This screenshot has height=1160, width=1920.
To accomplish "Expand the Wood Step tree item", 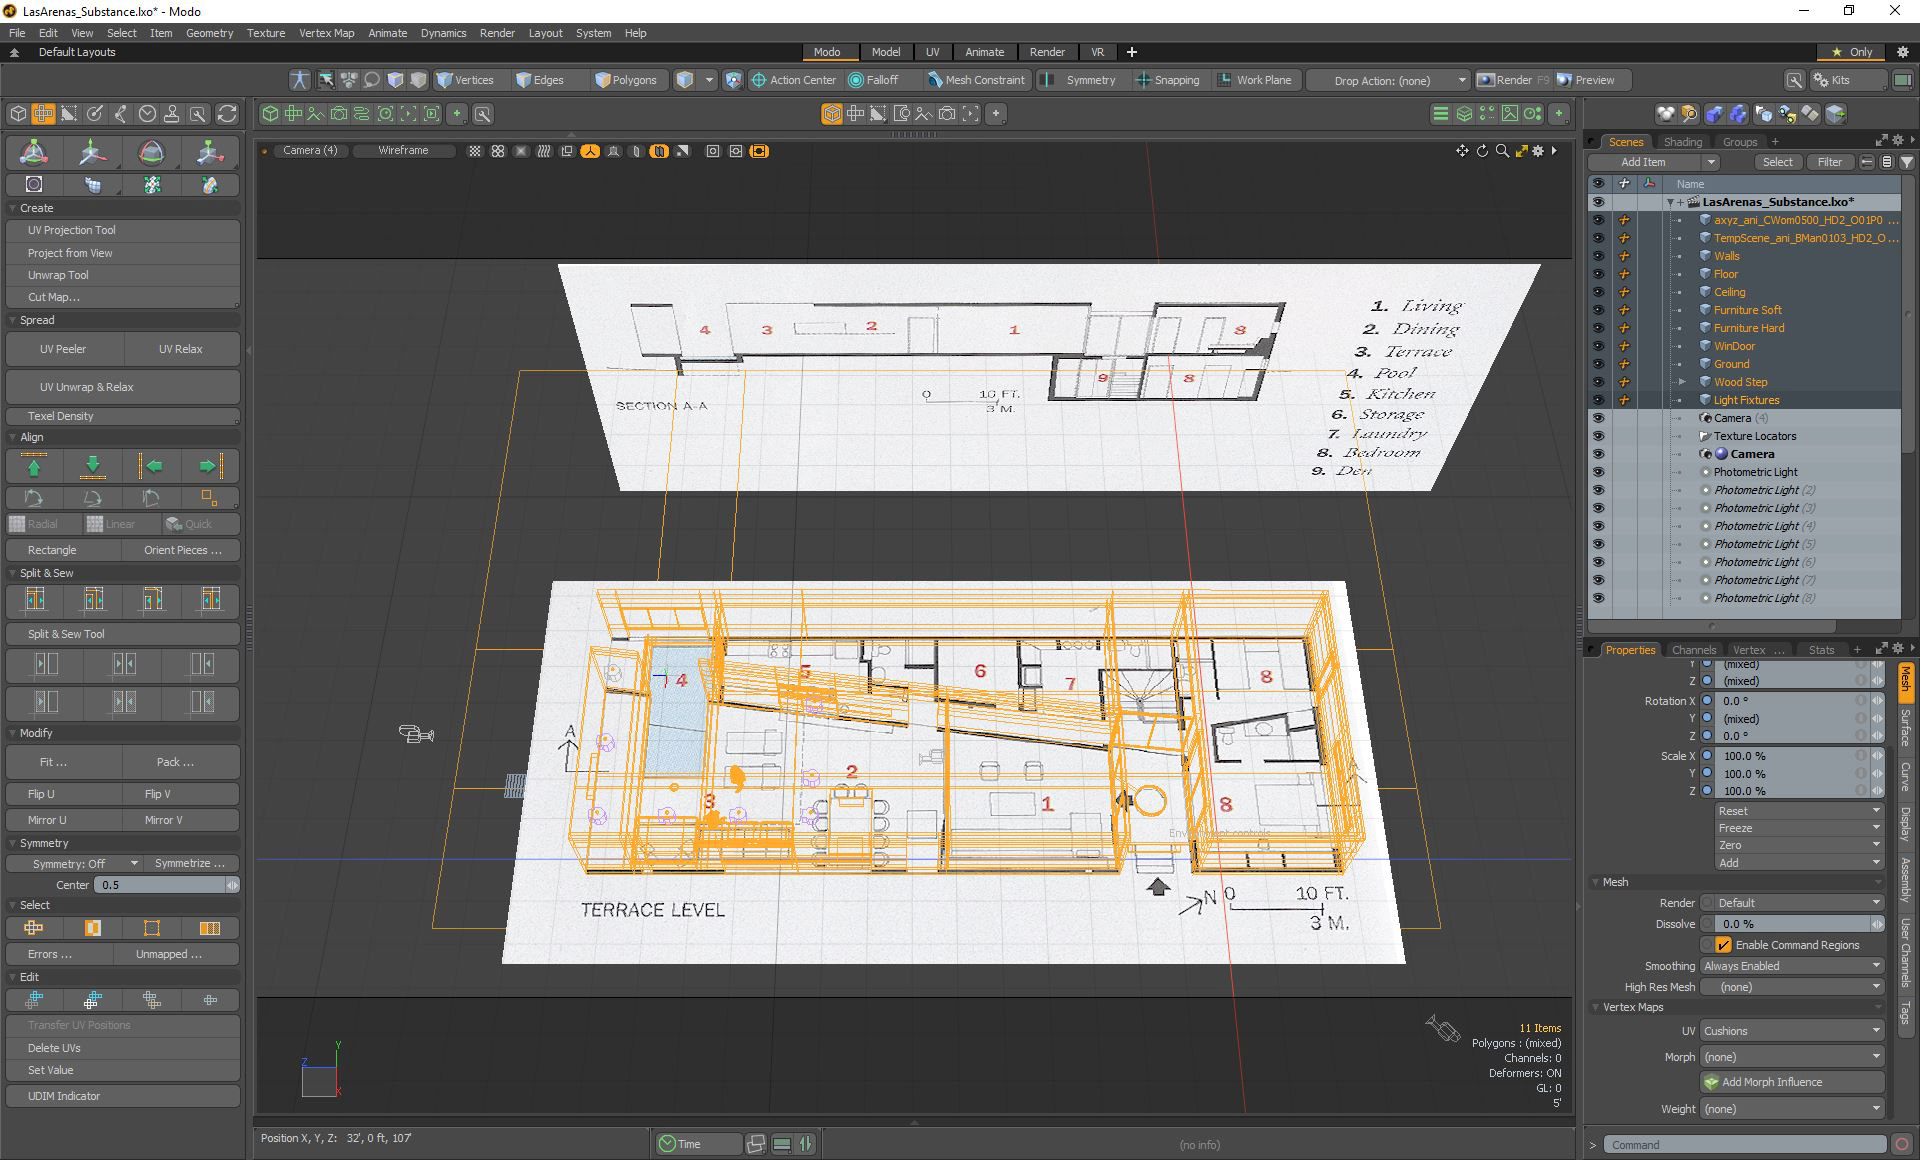I will [x=1682, y=382].
